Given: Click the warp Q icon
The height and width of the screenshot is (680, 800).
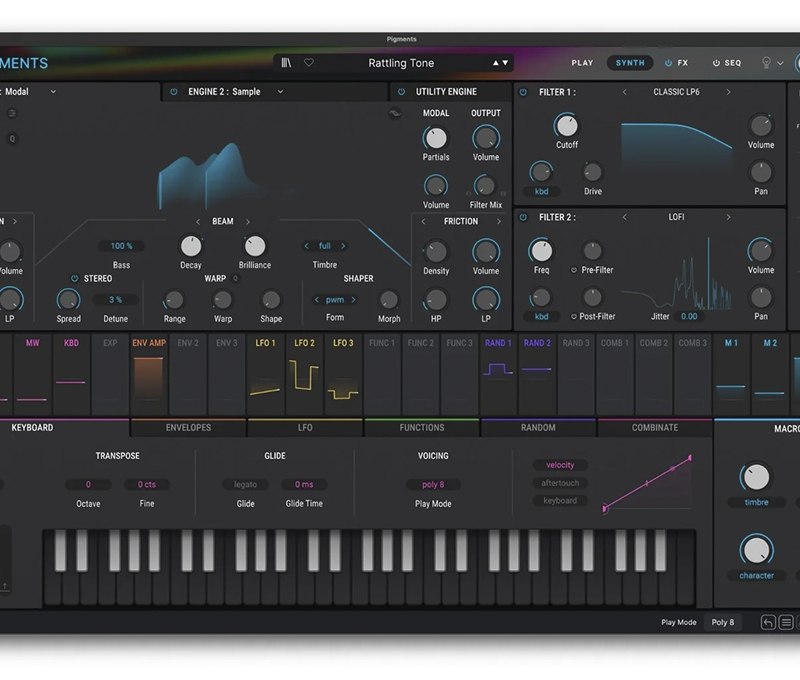Looking at the screenshot, I should point(235,279).
